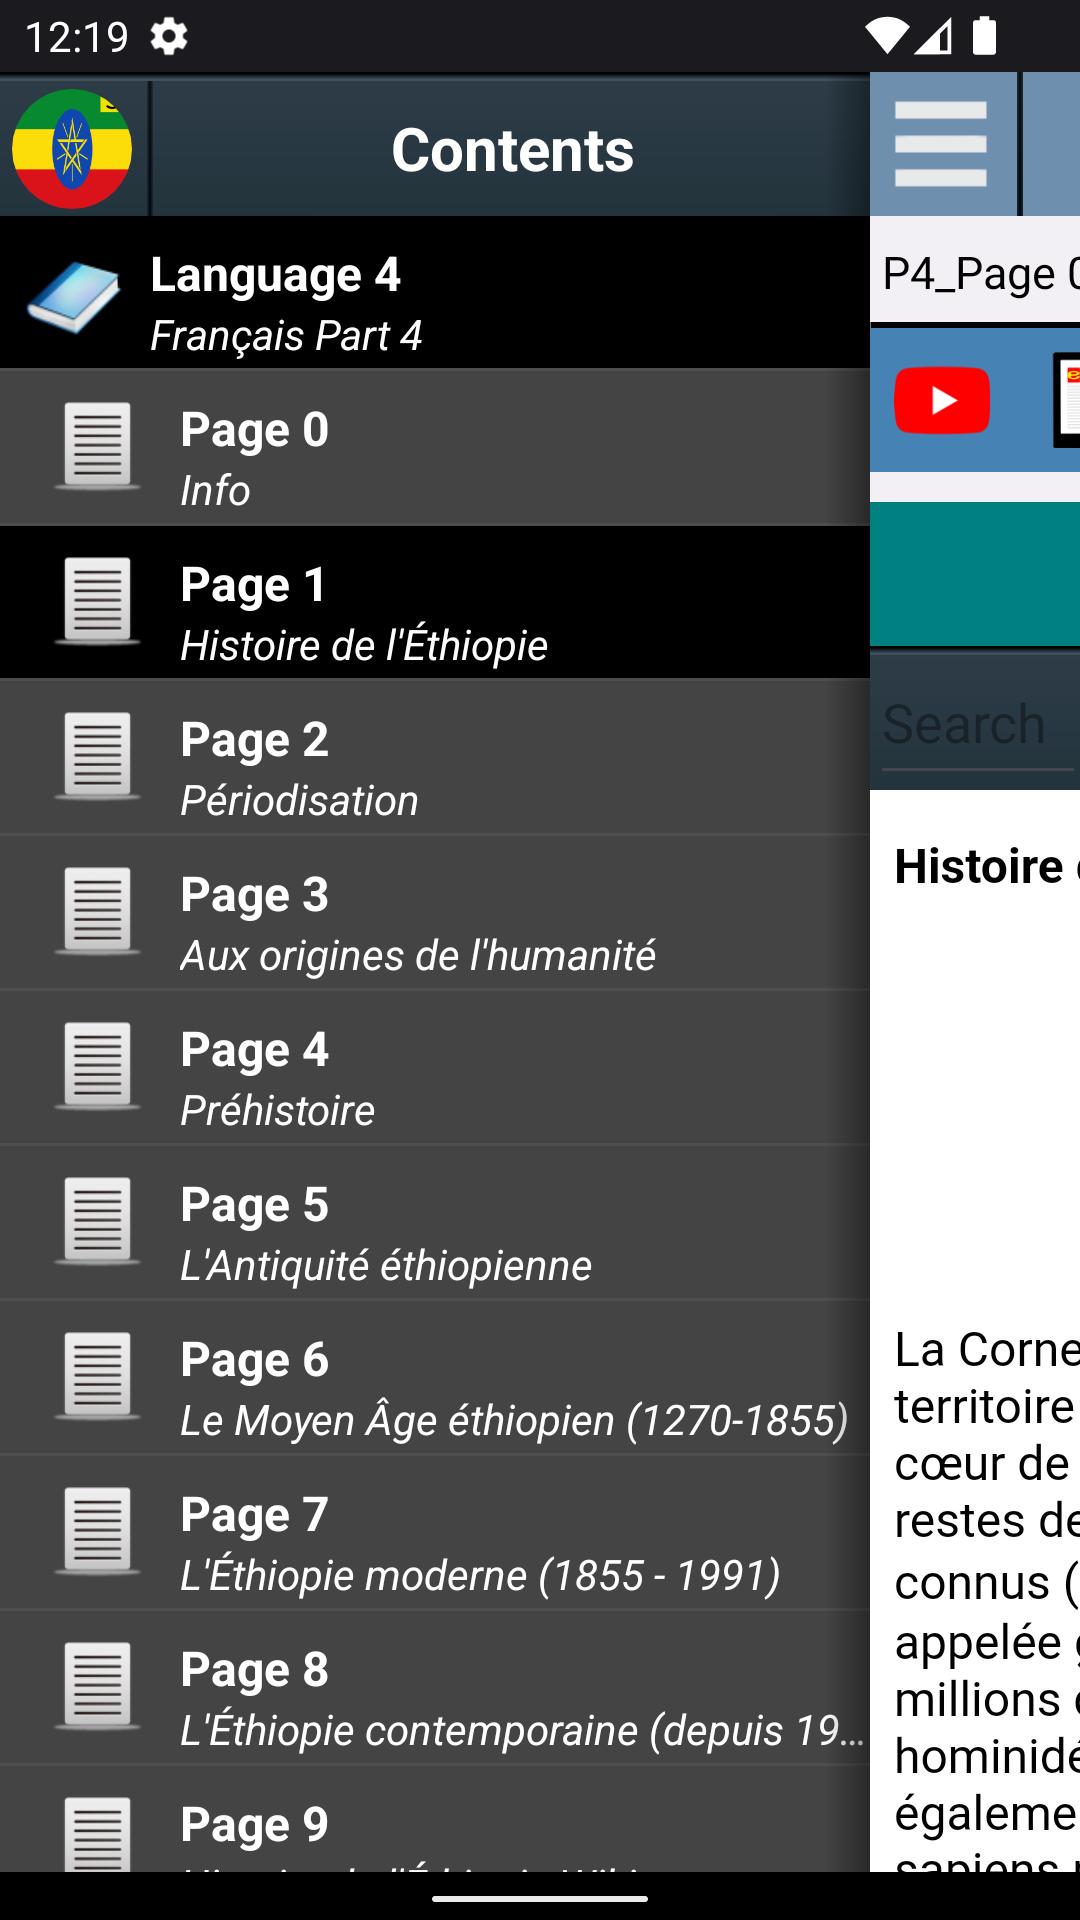The height and width of the screenshot is (1920, 1080).
Task: Tap the teal banner in the background page
Action: tap(975, 574)
